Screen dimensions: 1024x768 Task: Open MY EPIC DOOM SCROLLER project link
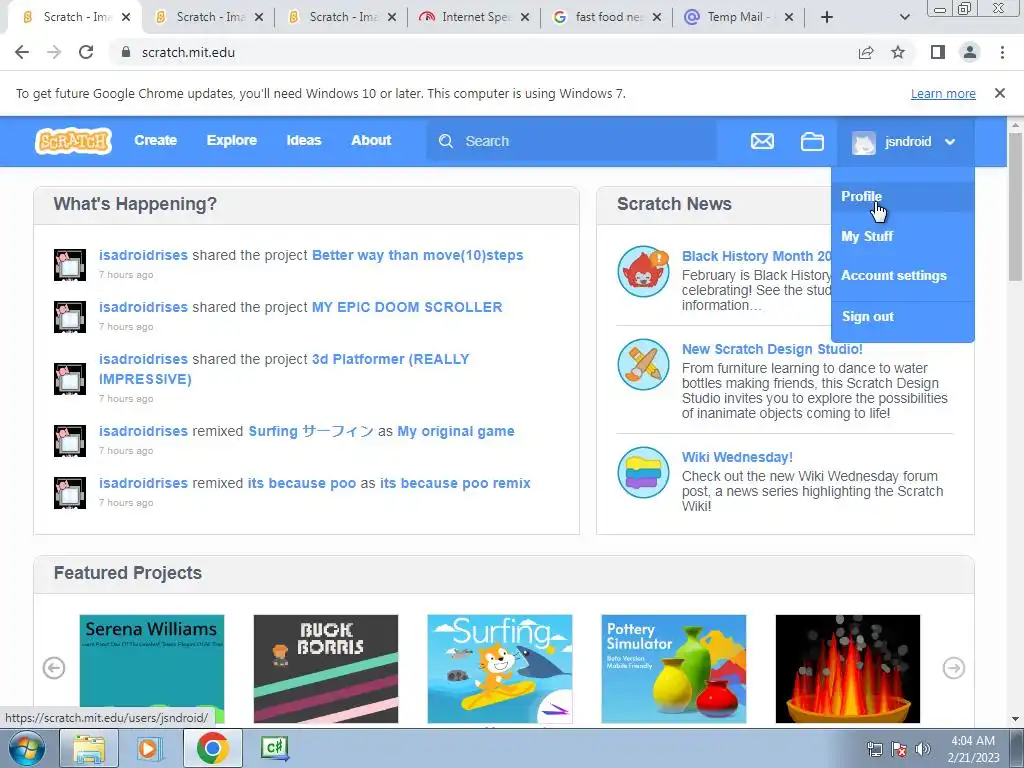[x=407, y=307]
